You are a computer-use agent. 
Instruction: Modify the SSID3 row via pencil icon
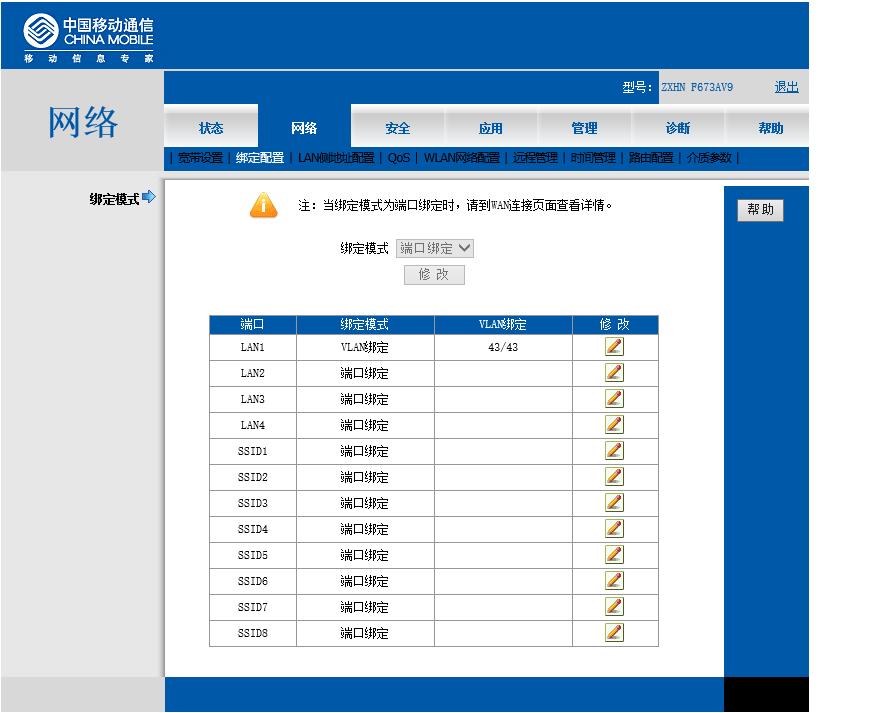coord(614,503)
